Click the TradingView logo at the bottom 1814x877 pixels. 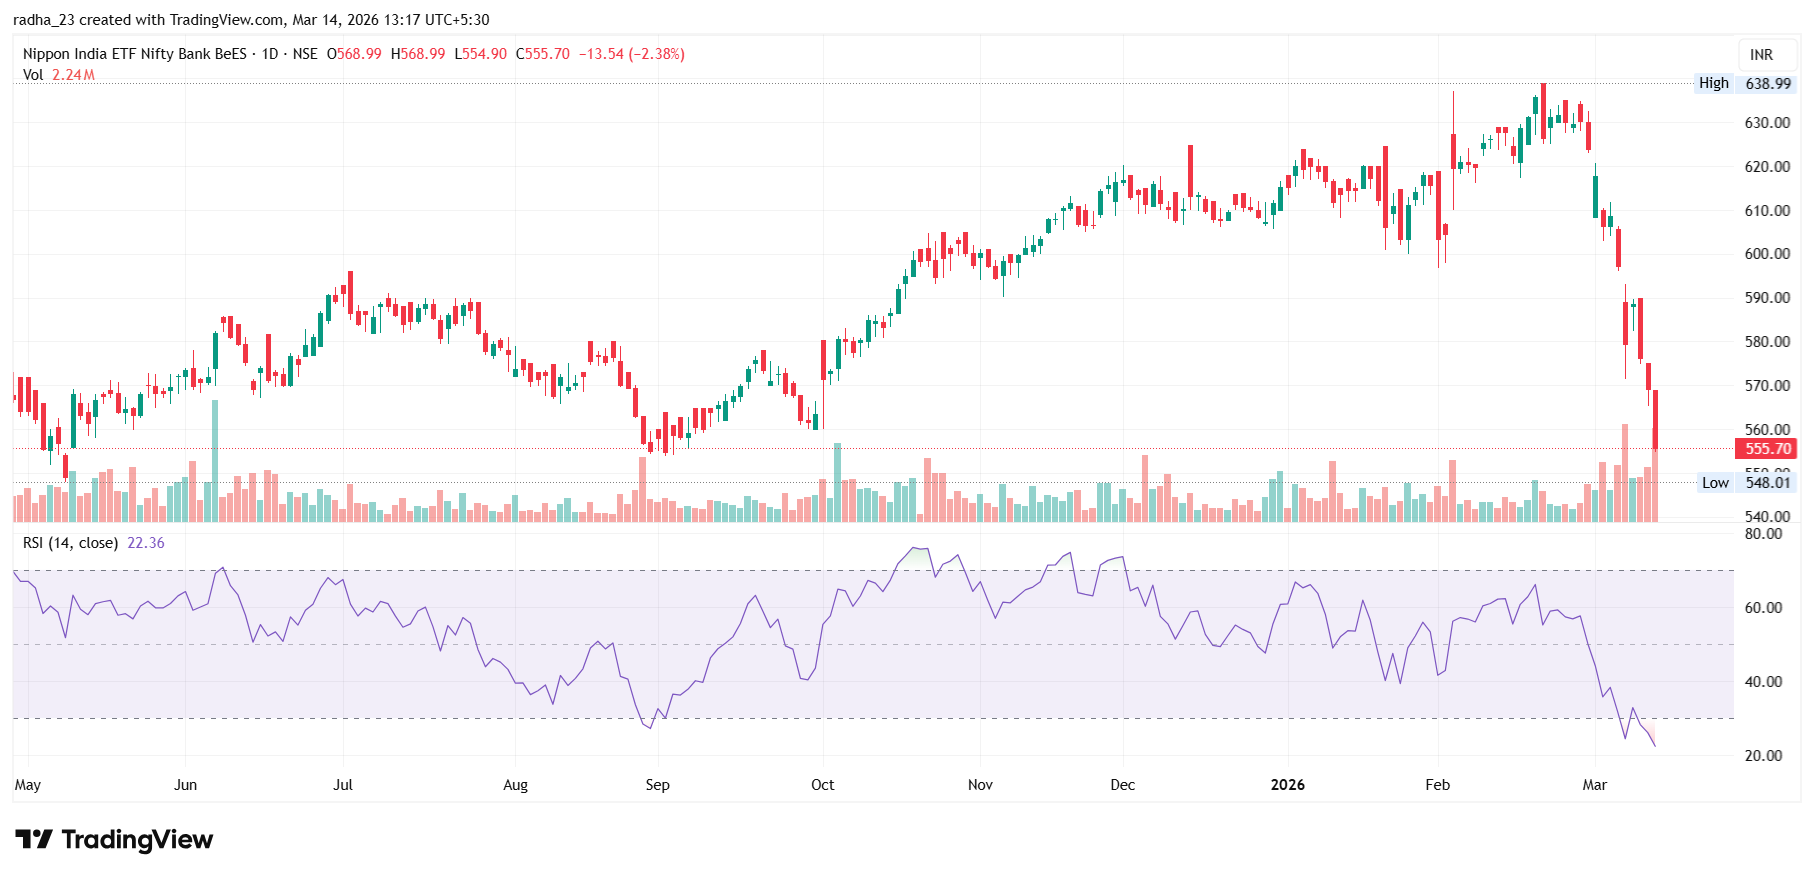tap(114, 840)
